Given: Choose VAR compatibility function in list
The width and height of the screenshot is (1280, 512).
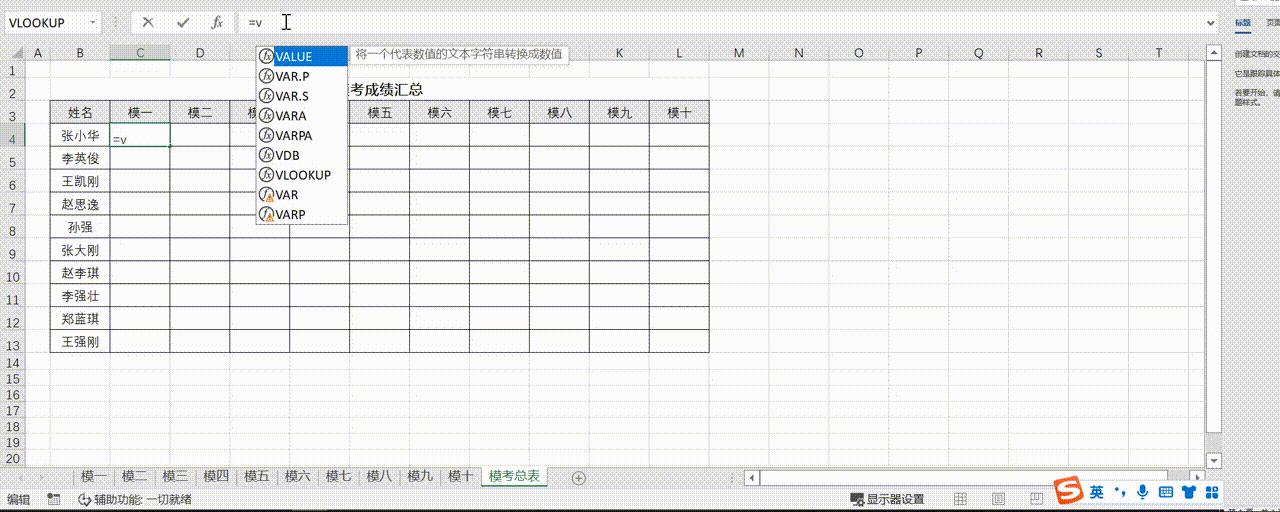Looking at the screenshot, I should [302, 195].
